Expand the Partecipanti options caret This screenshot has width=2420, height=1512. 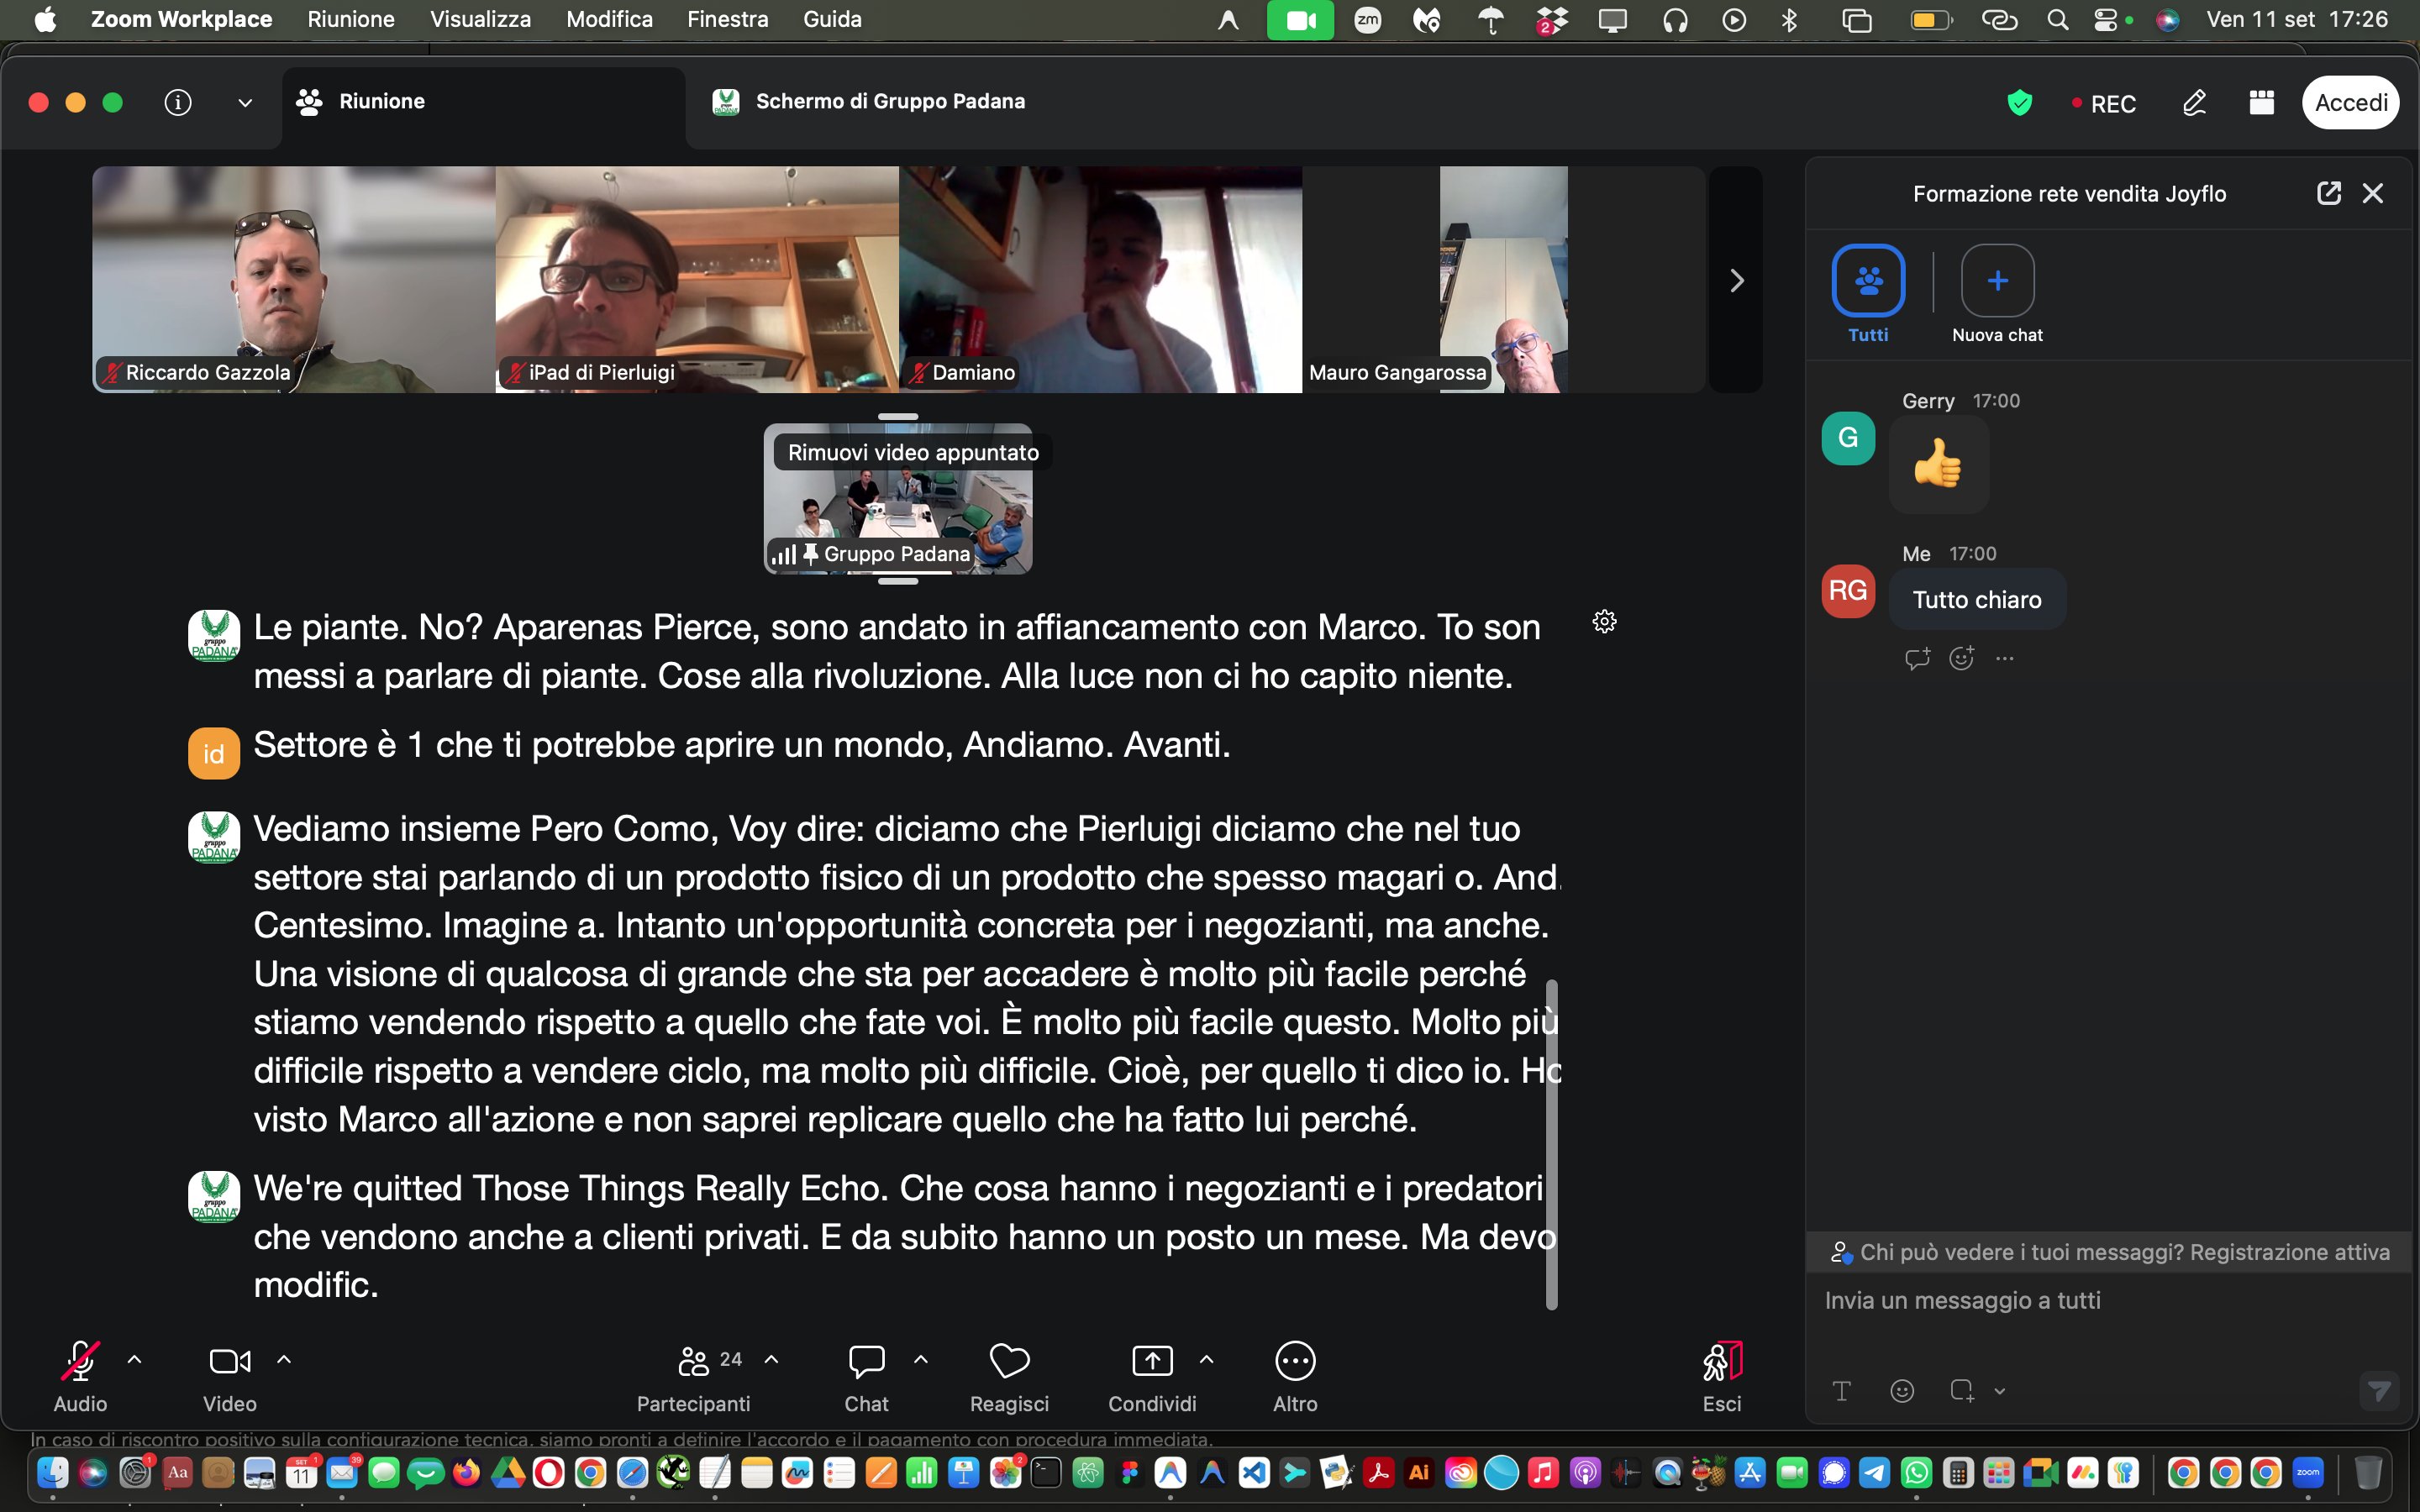pos(771,1359)
